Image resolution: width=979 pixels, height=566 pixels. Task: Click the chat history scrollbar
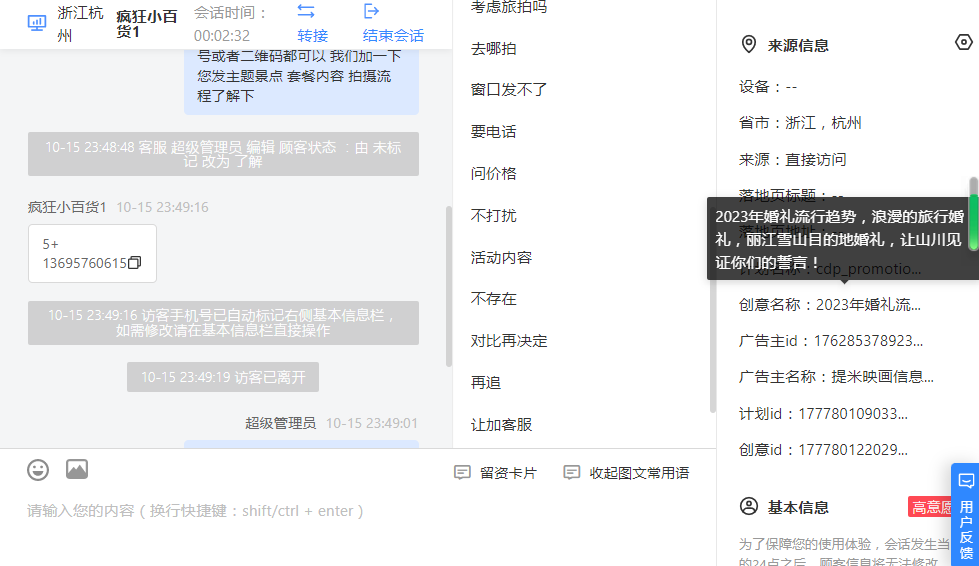(x=448, y=286)
